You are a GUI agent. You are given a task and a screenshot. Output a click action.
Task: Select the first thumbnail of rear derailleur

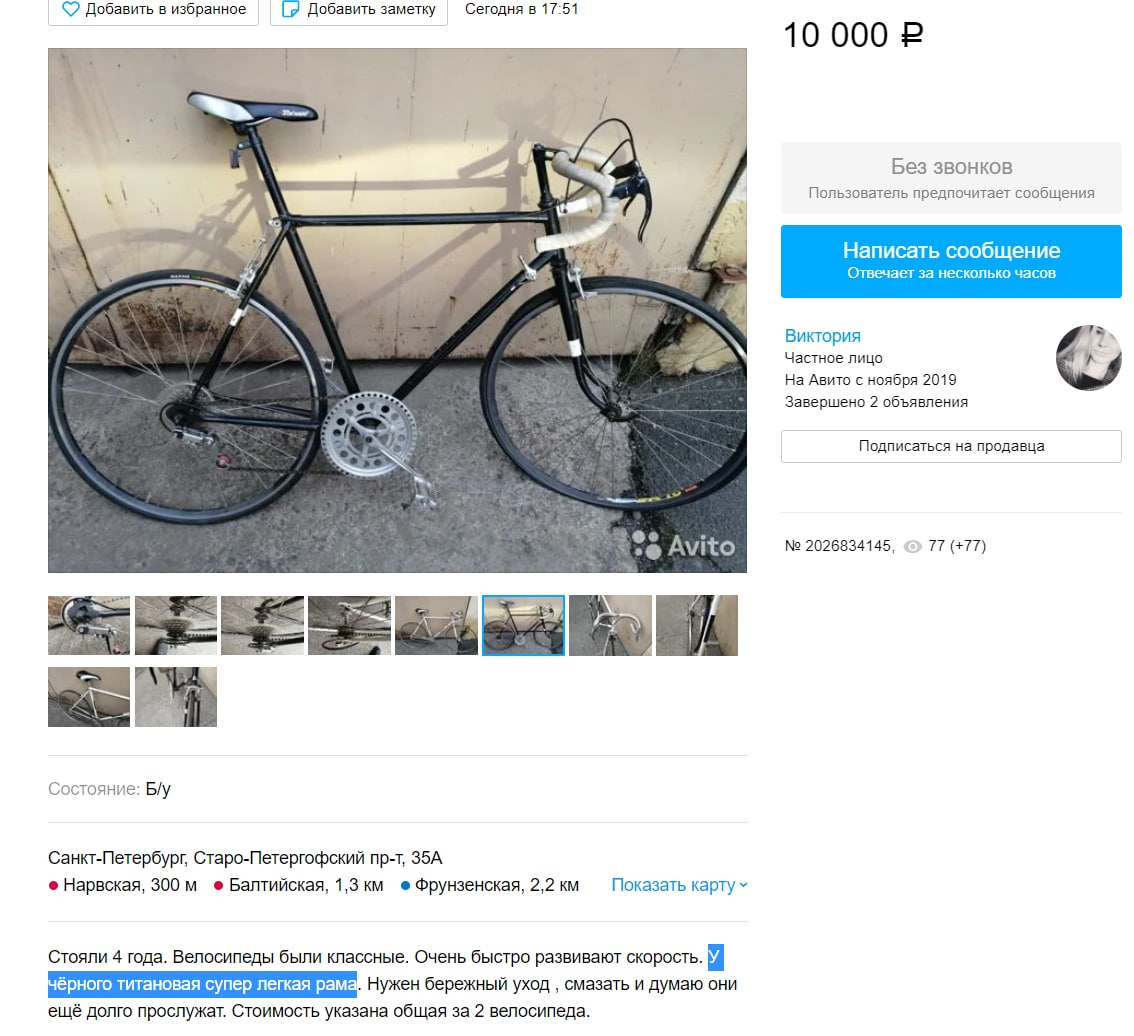point(89,625)
